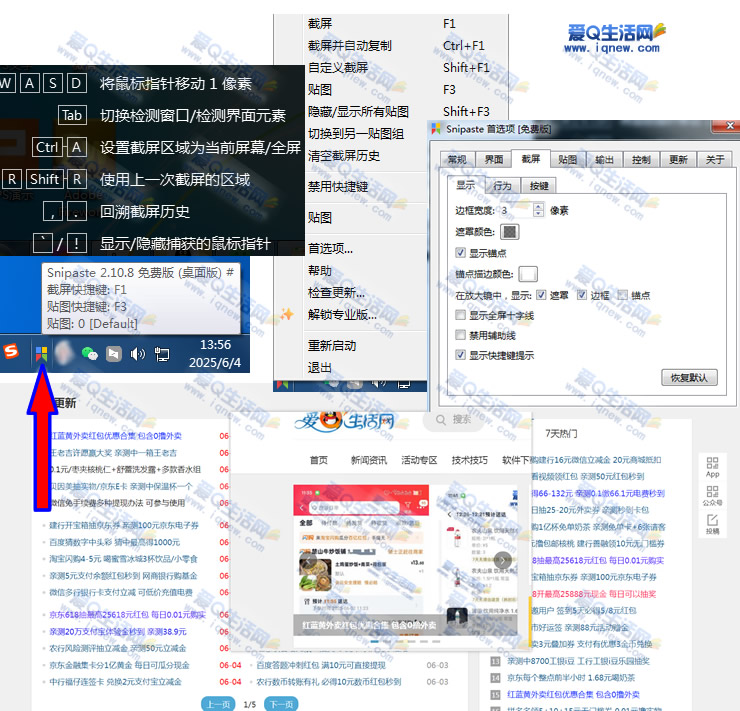This screenshot has width=740, height=711.
Task: Open the Snipaste tray icon in taskbar
Action: [42, 353]
